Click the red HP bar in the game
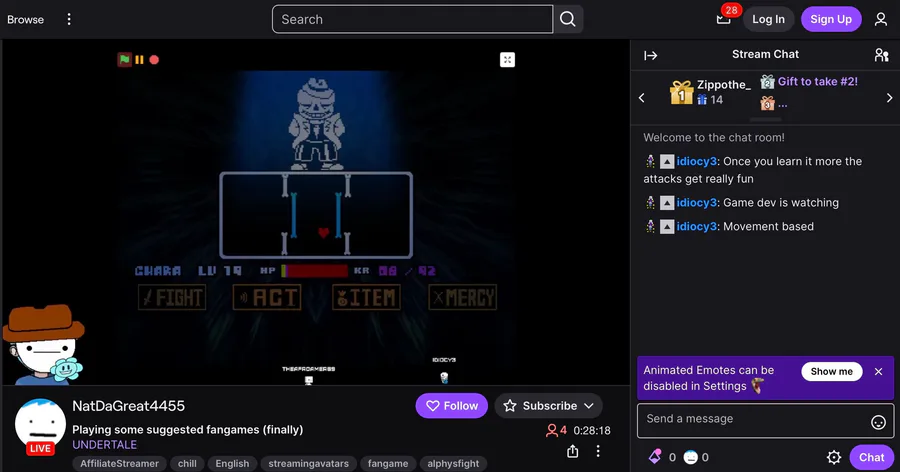Screen dimensions: 900x472 315,270
